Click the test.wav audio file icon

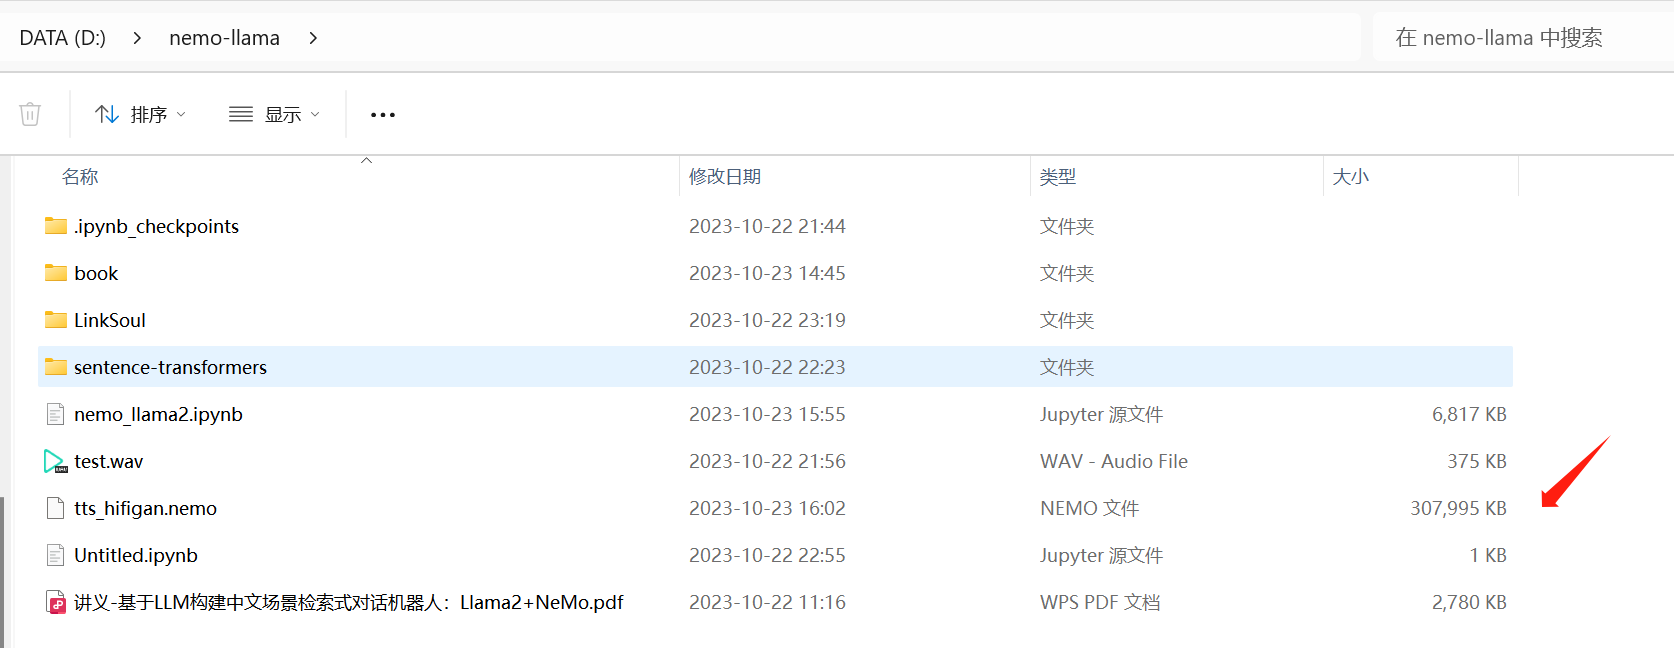[x=56, y=461]
